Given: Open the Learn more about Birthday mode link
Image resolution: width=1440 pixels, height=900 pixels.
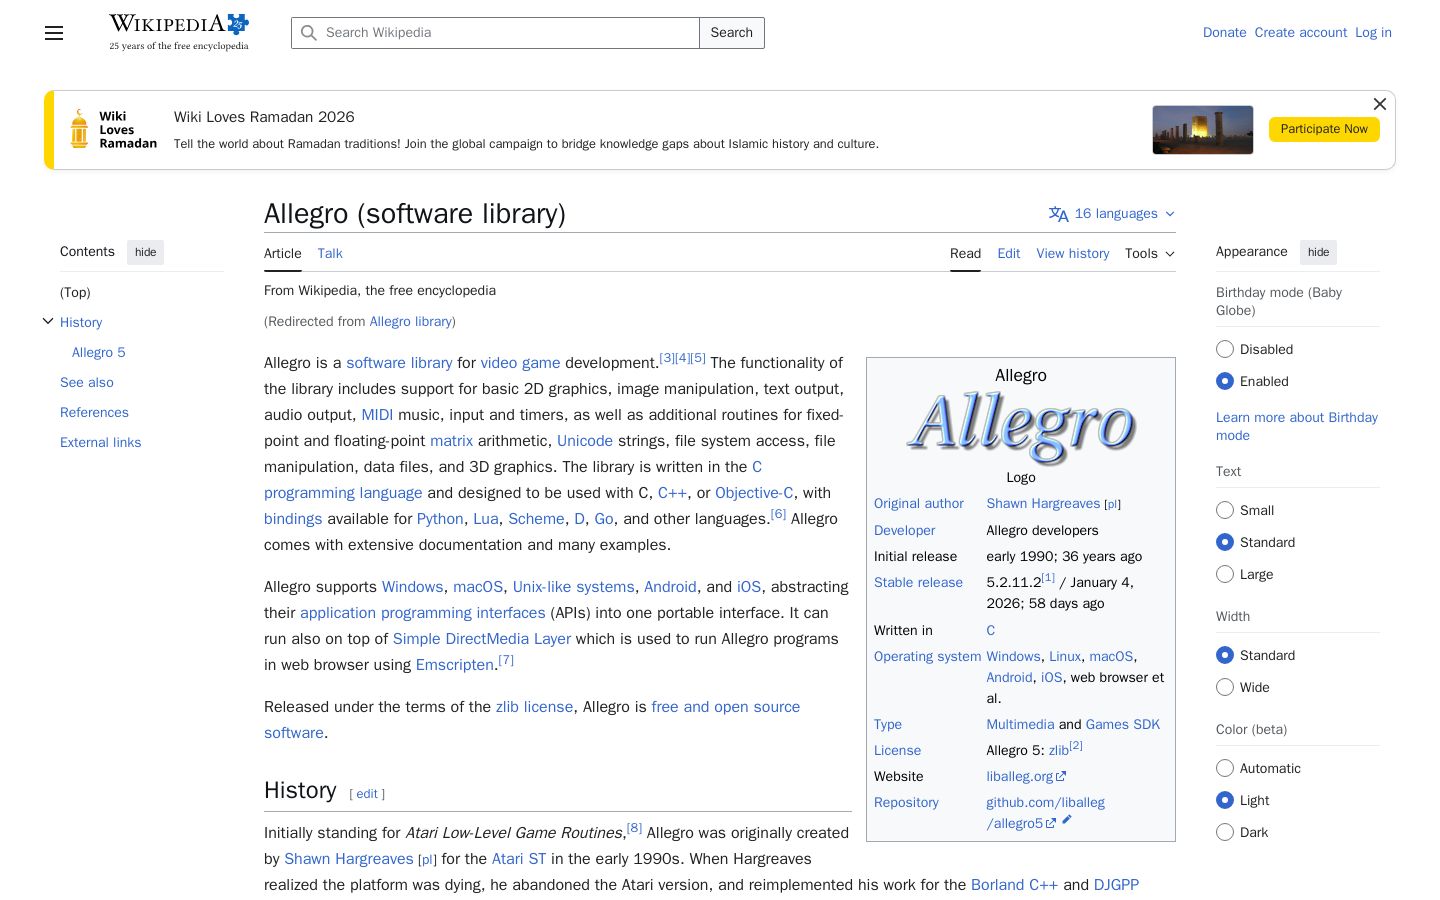Looking at the screenshot, I should click(1297, 426).
